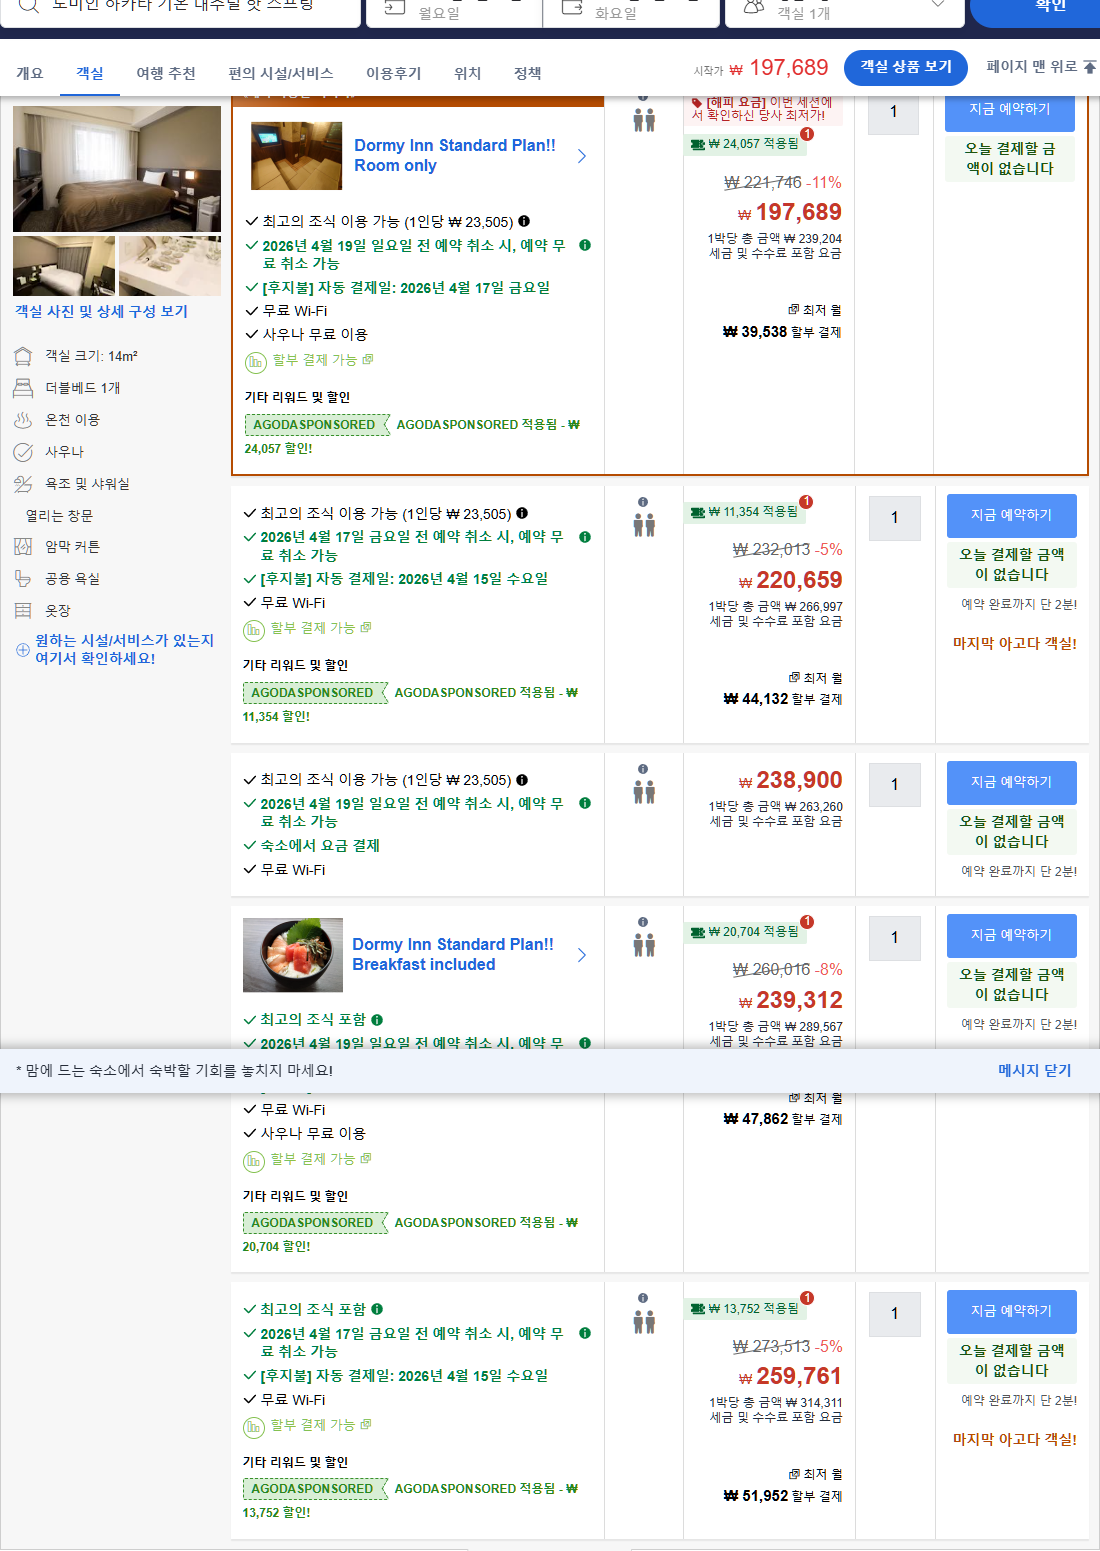Click the 온천 이용 hot spring icon
This screenshot has height=1551, width=1100.
pyautogui.click(x=22, y=420)
